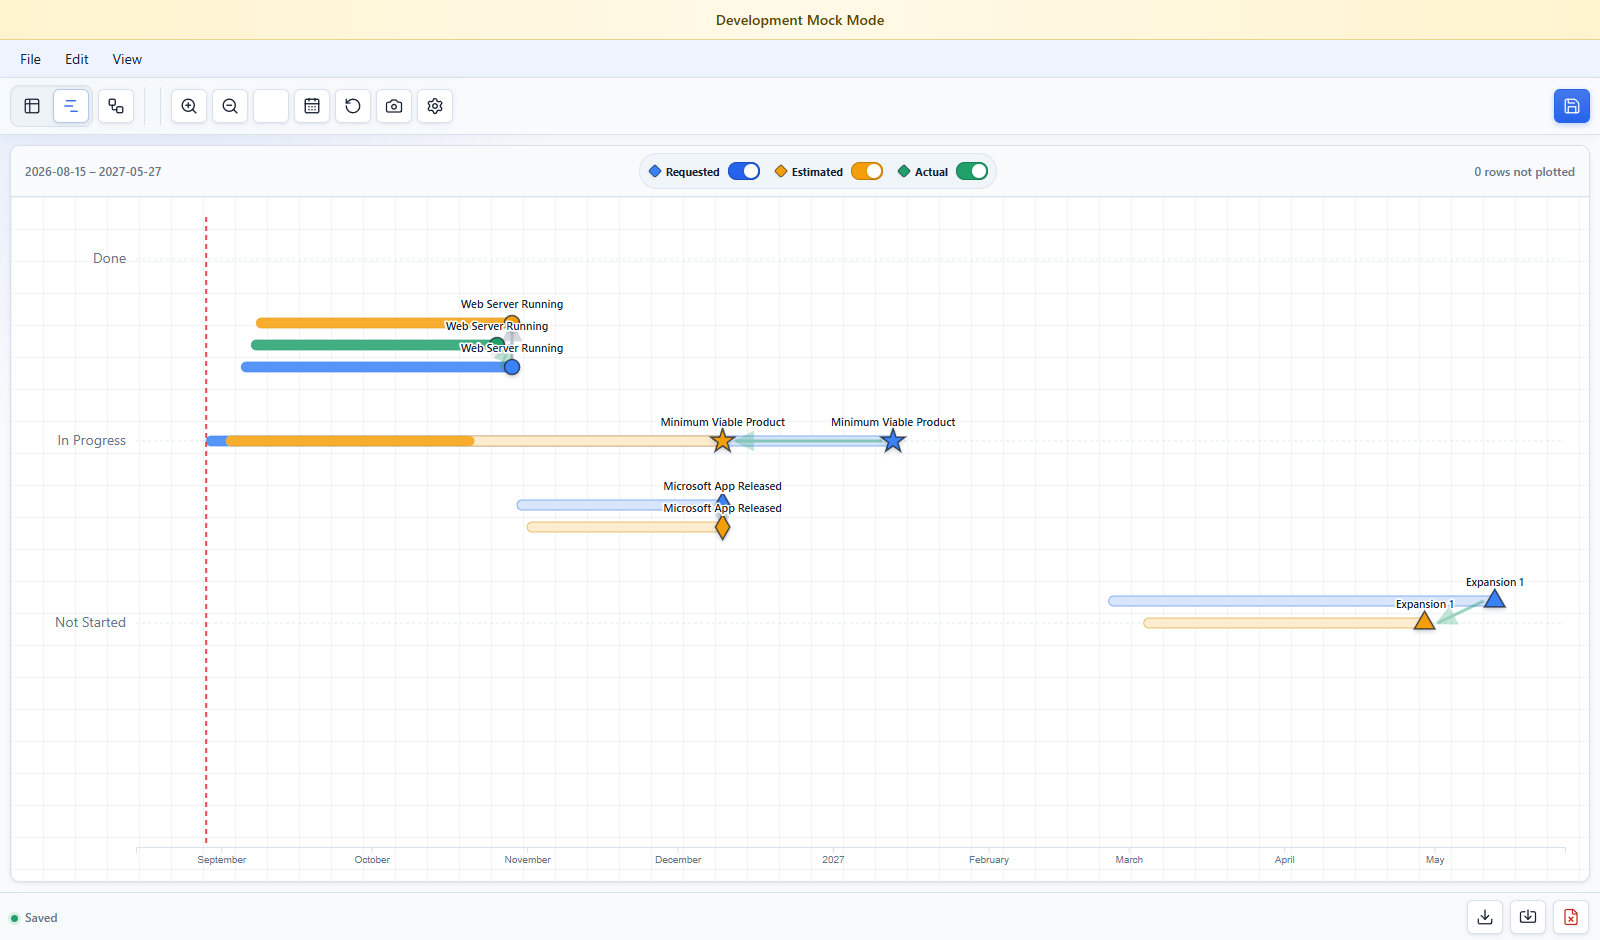The height and width of the screenshot is (940, 1600).
Task: Switch to the table view icon
Action: coord(32,106)
